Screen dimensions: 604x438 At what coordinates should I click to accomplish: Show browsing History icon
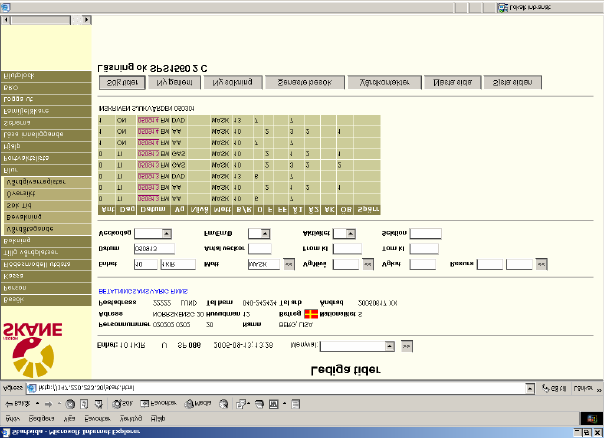point(223,404)
